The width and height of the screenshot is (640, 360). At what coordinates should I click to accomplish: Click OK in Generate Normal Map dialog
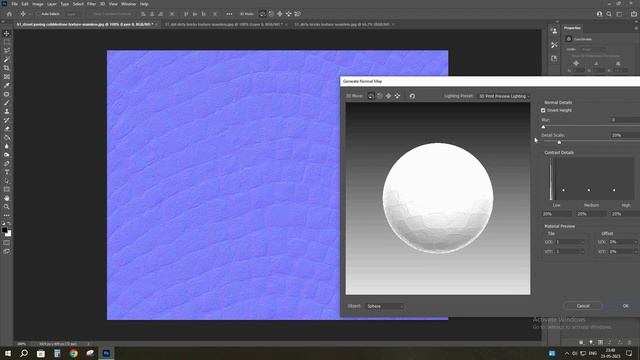[625, 306]
